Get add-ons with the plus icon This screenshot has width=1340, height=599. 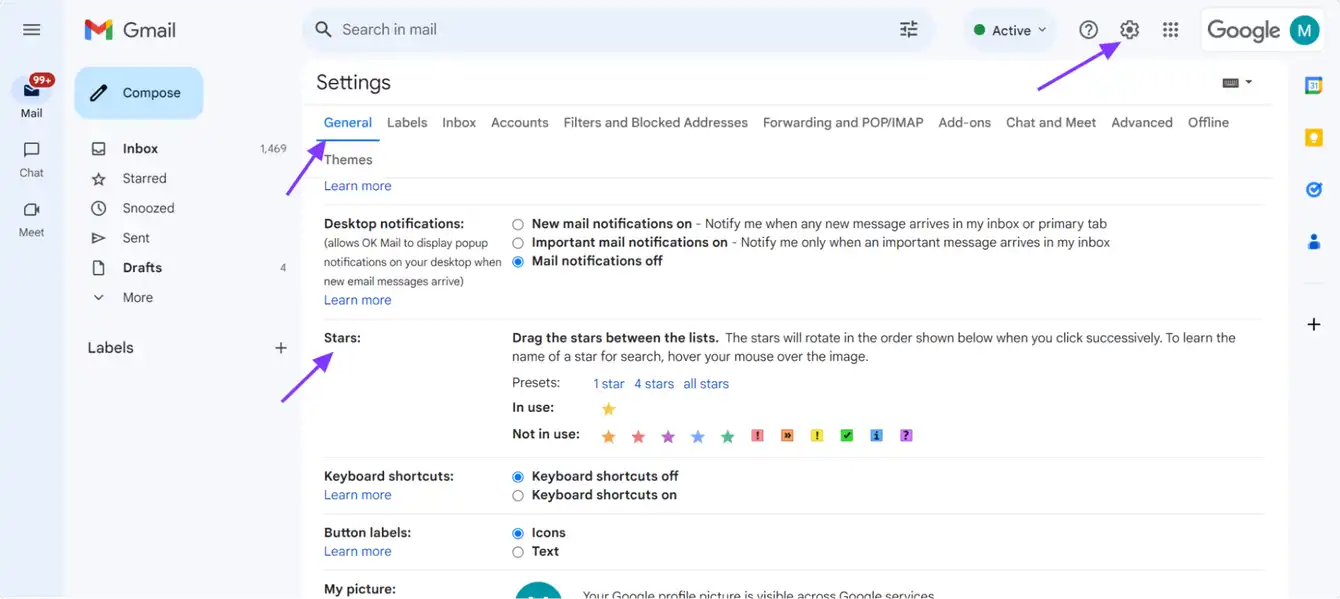coord(1314,324)
